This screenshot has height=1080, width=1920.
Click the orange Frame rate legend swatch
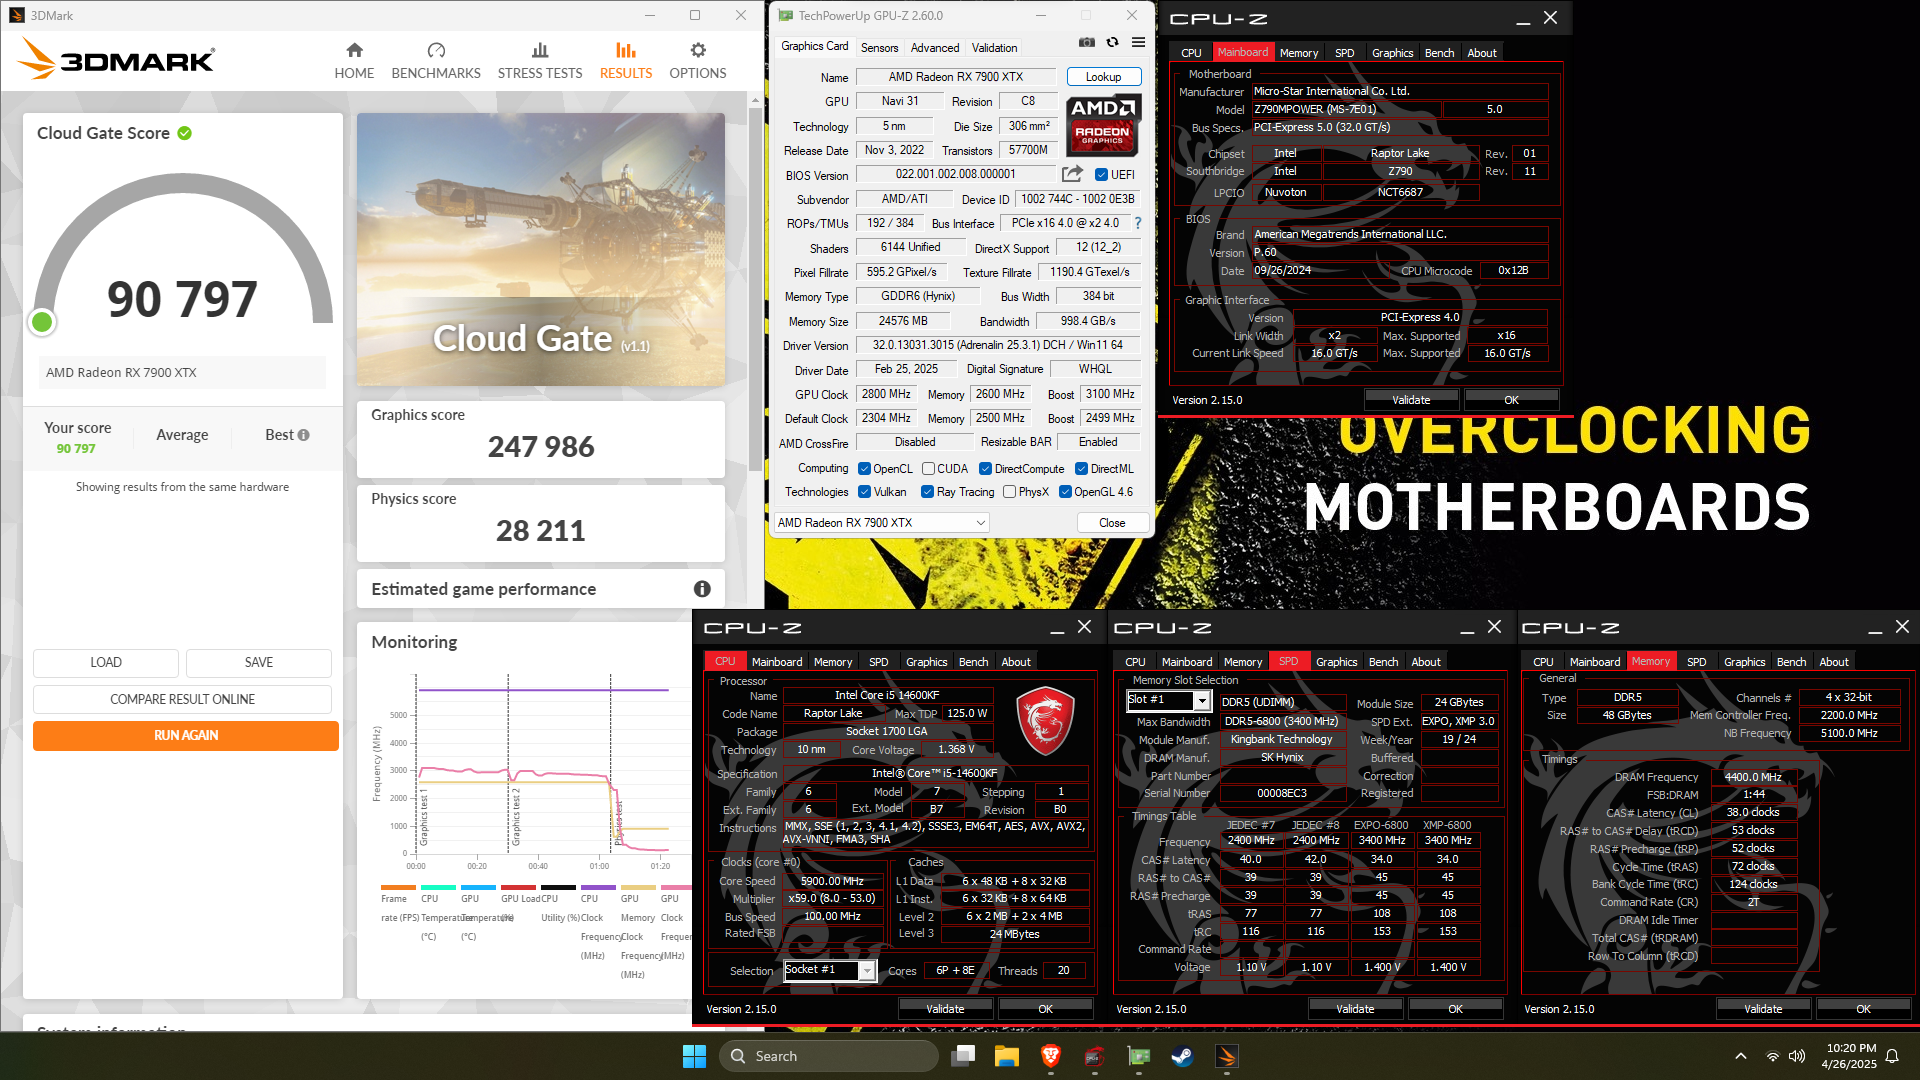(x=398, y=887)
